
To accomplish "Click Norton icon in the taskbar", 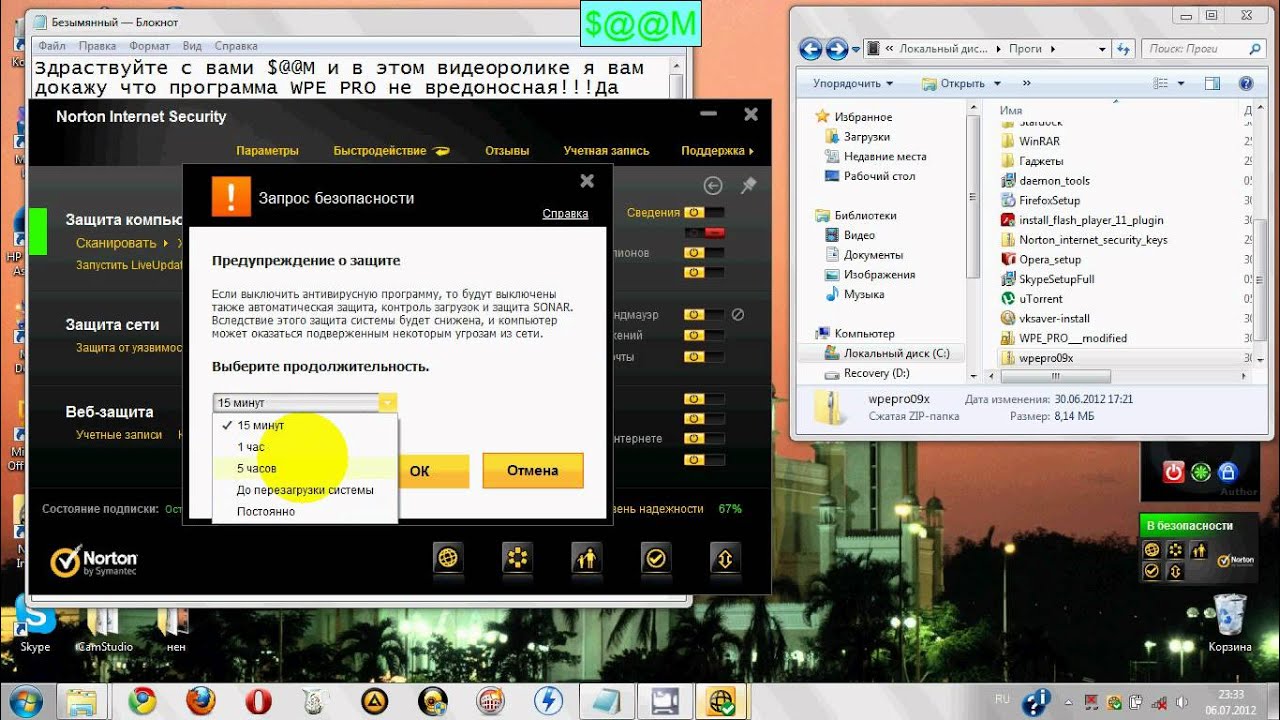I will point(722,700).
